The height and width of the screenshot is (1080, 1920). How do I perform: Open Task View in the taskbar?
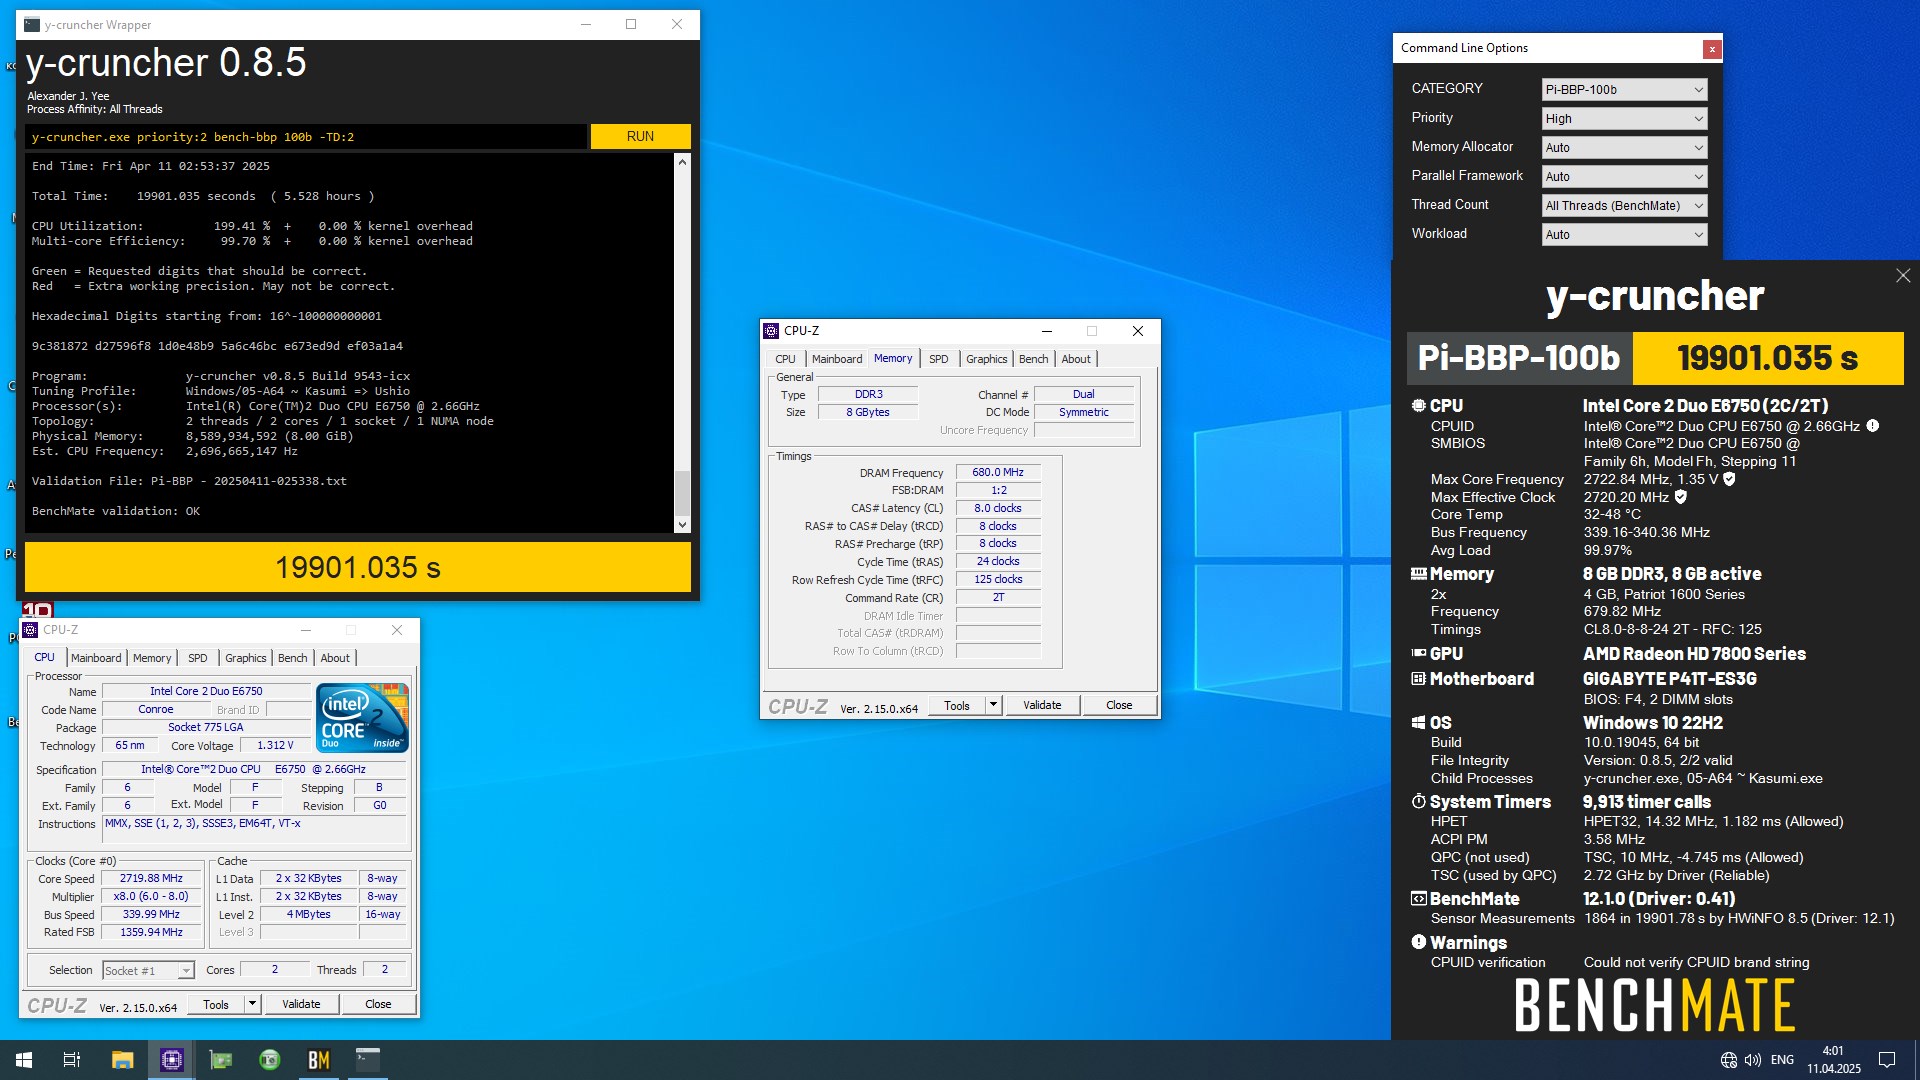pyautogui.click(x=72, y=1060)
